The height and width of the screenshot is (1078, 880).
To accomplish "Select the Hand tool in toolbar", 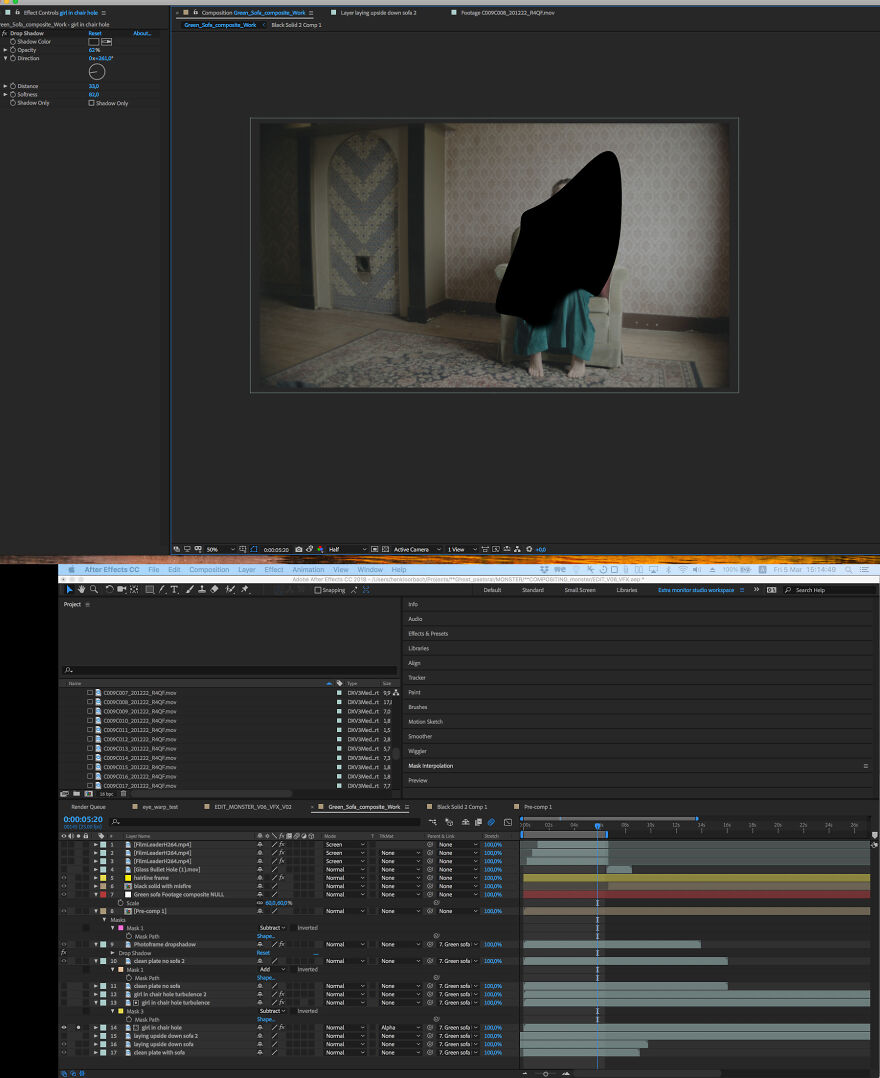I will (81, 590).
